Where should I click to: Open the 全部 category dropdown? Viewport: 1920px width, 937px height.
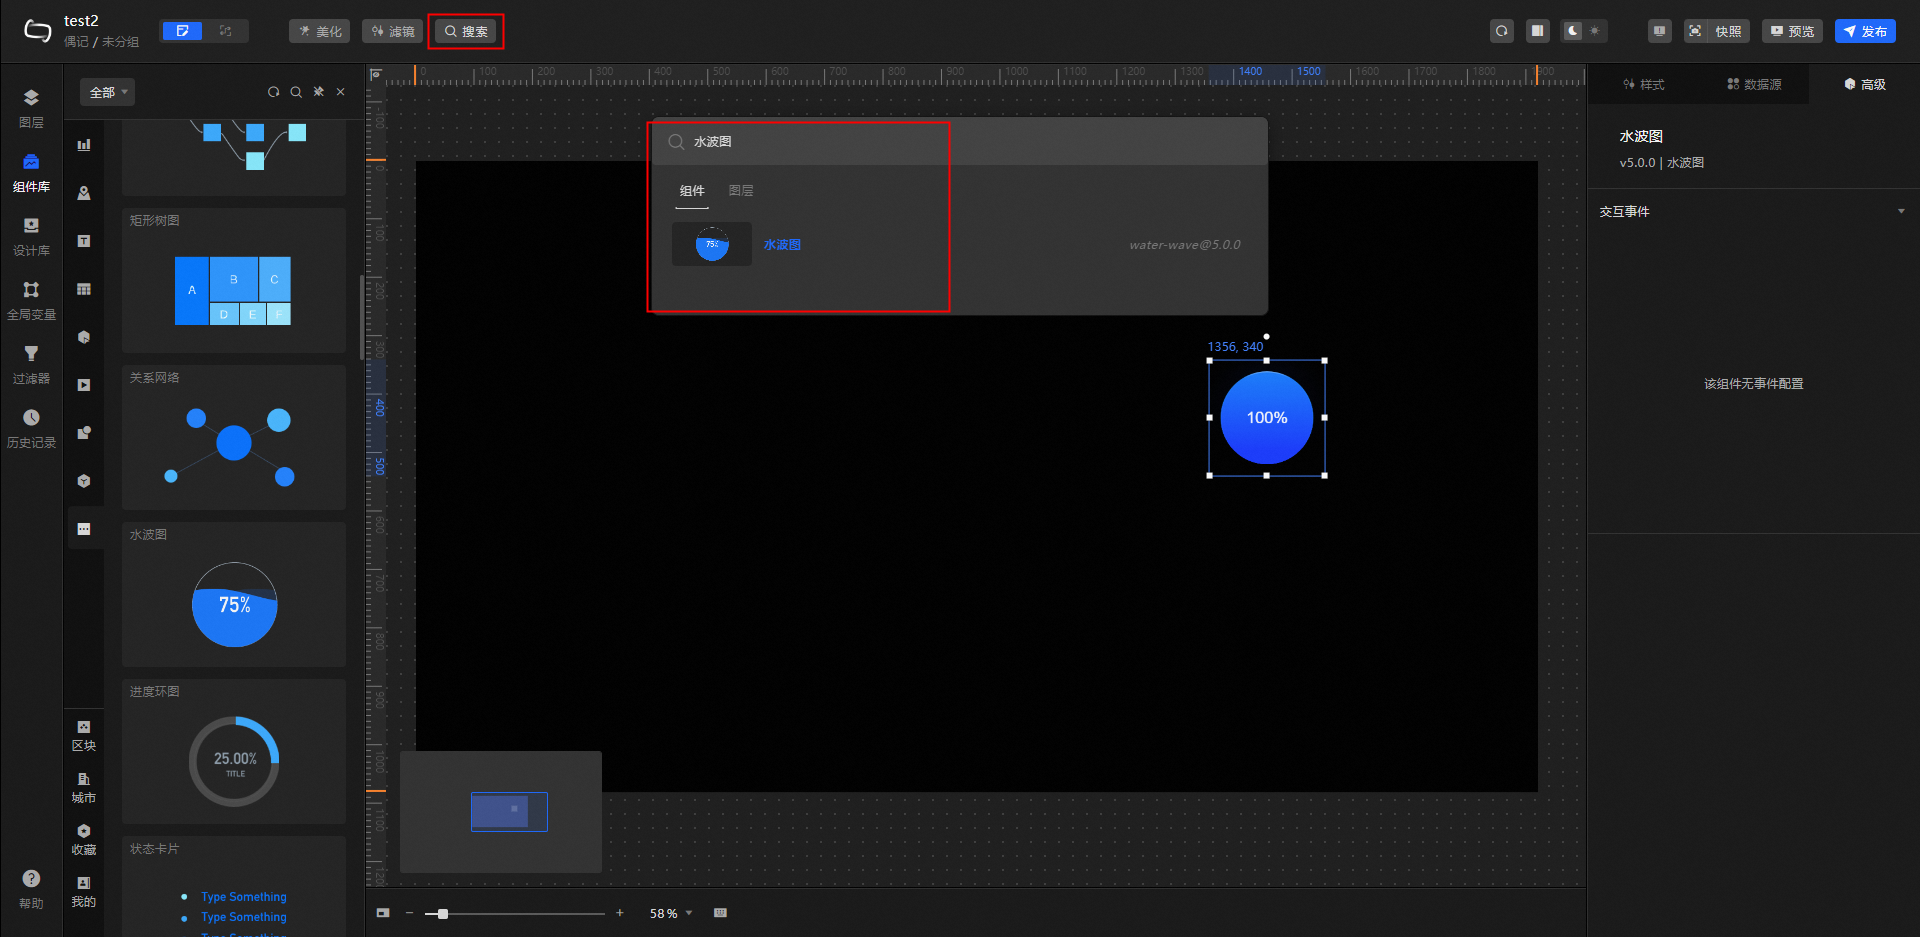pyautogui.click(x=107, y=92)
